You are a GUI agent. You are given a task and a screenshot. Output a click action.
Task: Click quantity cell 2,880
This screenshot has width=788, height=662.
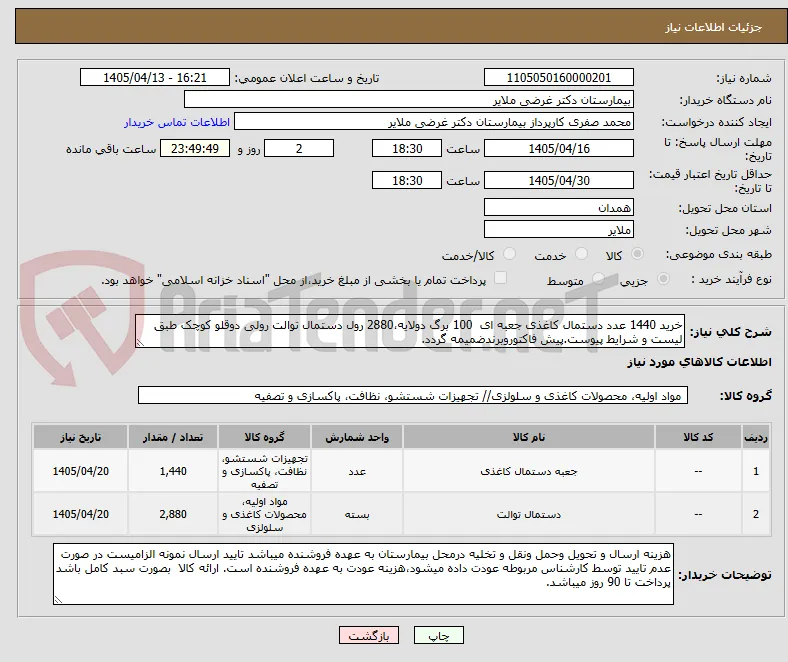tap(173, 514)
